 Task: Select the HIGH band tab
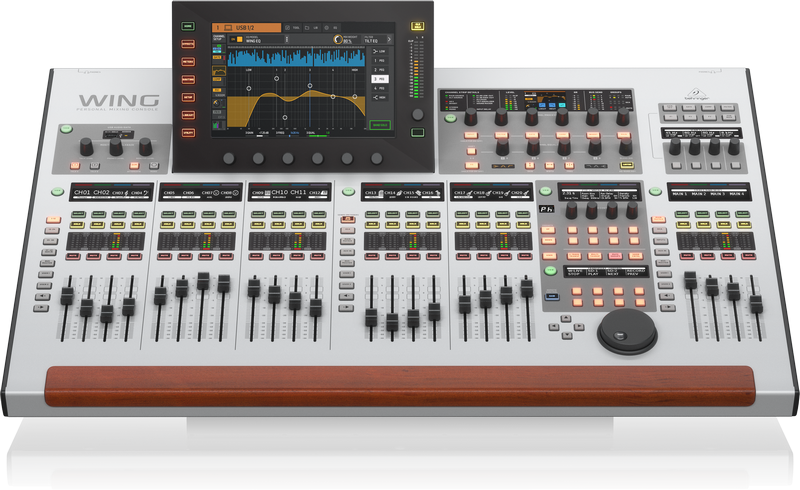point(379,97)
